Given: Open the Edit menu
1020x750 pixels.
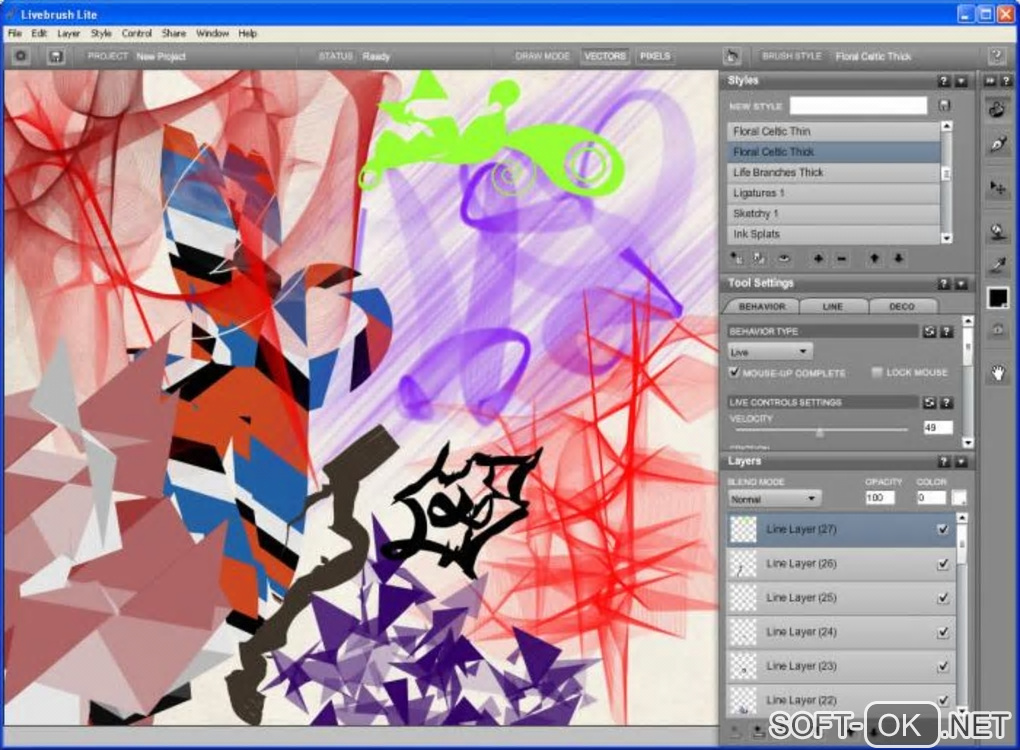Looking at the screenshot, I should 39,33.
